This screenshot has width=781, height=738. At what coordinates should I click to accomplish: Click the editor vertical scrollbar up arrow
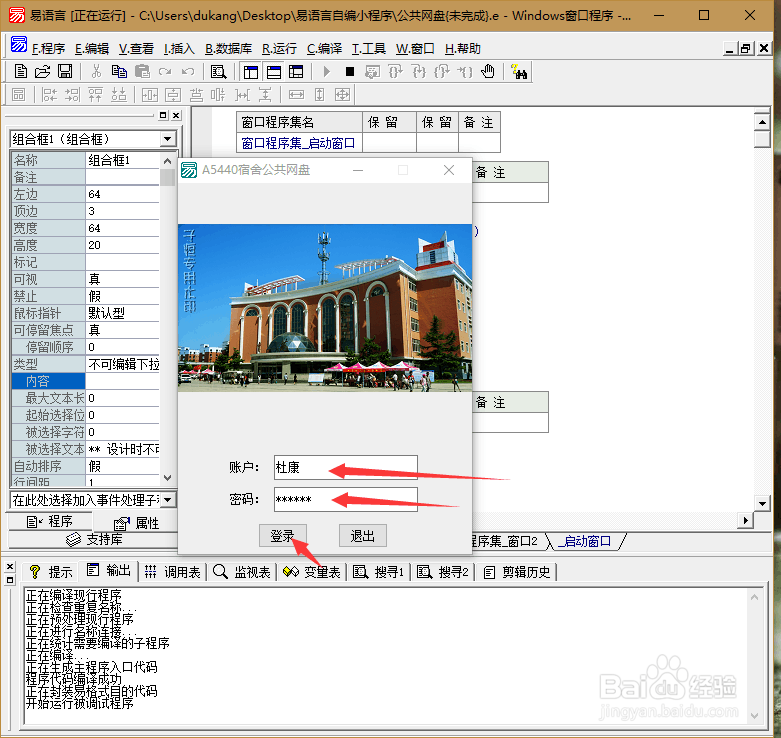pos(762,122)
